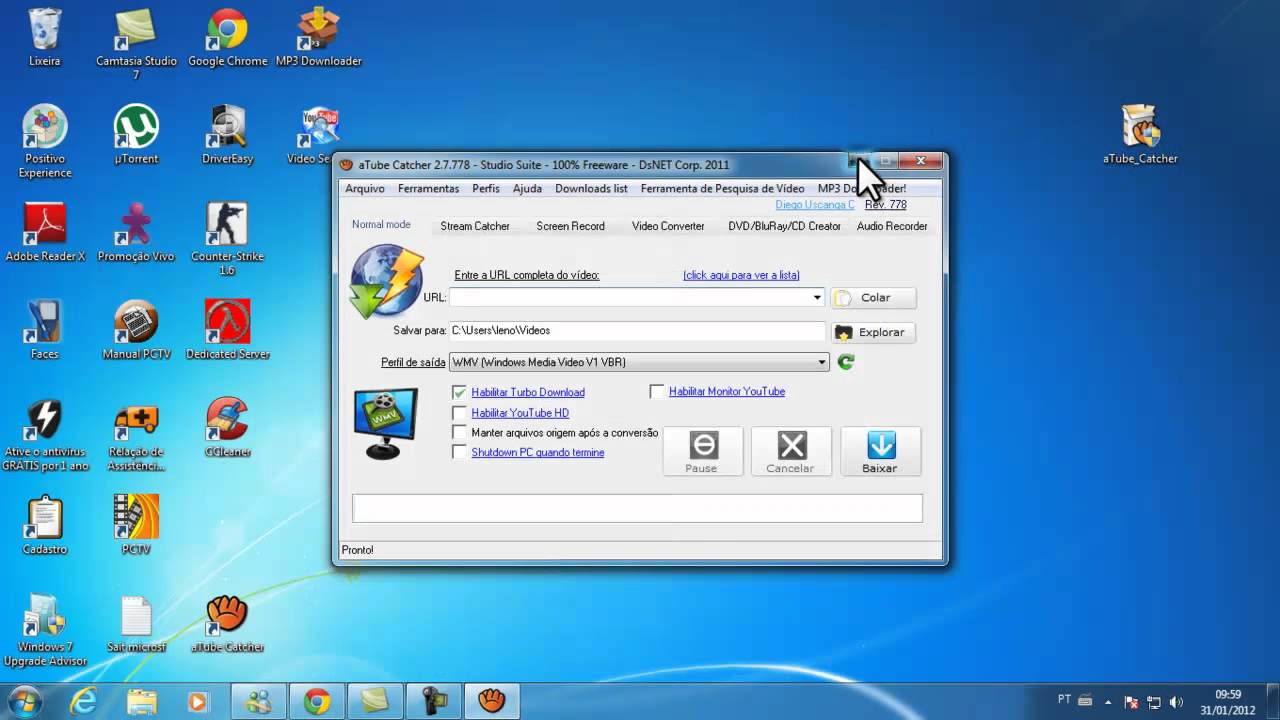Open Ferramenta de Pesquisa de Vídeo menu
This screenshot has width=1280, height=720.
pyautogui.click(x=722, y=188)
